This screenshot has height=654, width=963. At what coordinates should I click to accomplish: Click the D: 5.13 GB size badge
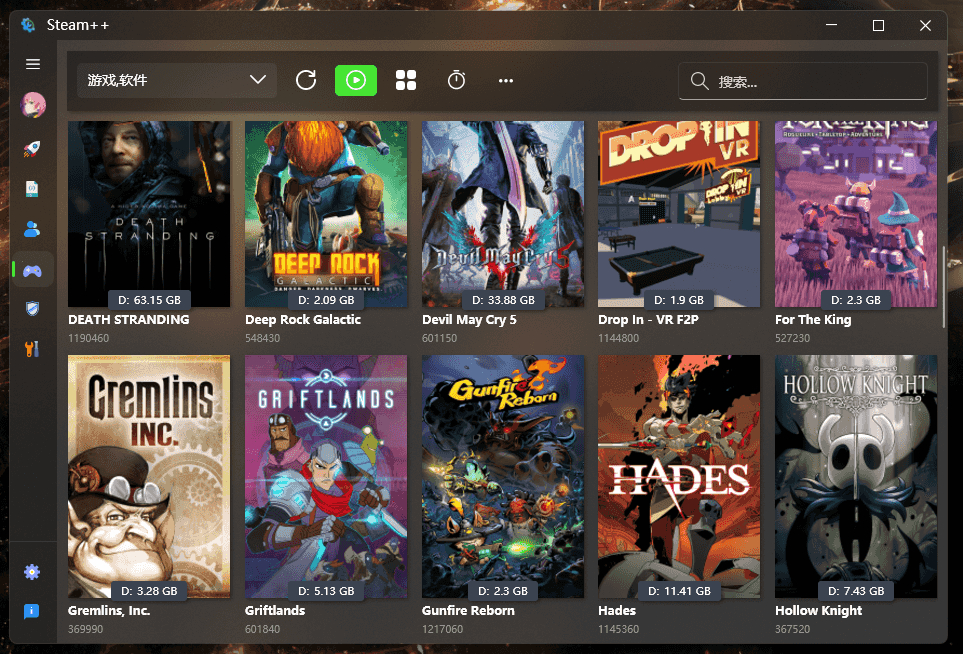[326, 591]
